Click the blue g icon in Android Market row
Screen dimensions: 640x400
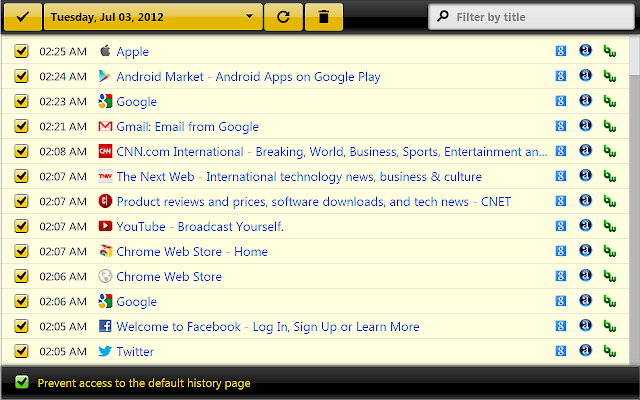pos(561,76)
